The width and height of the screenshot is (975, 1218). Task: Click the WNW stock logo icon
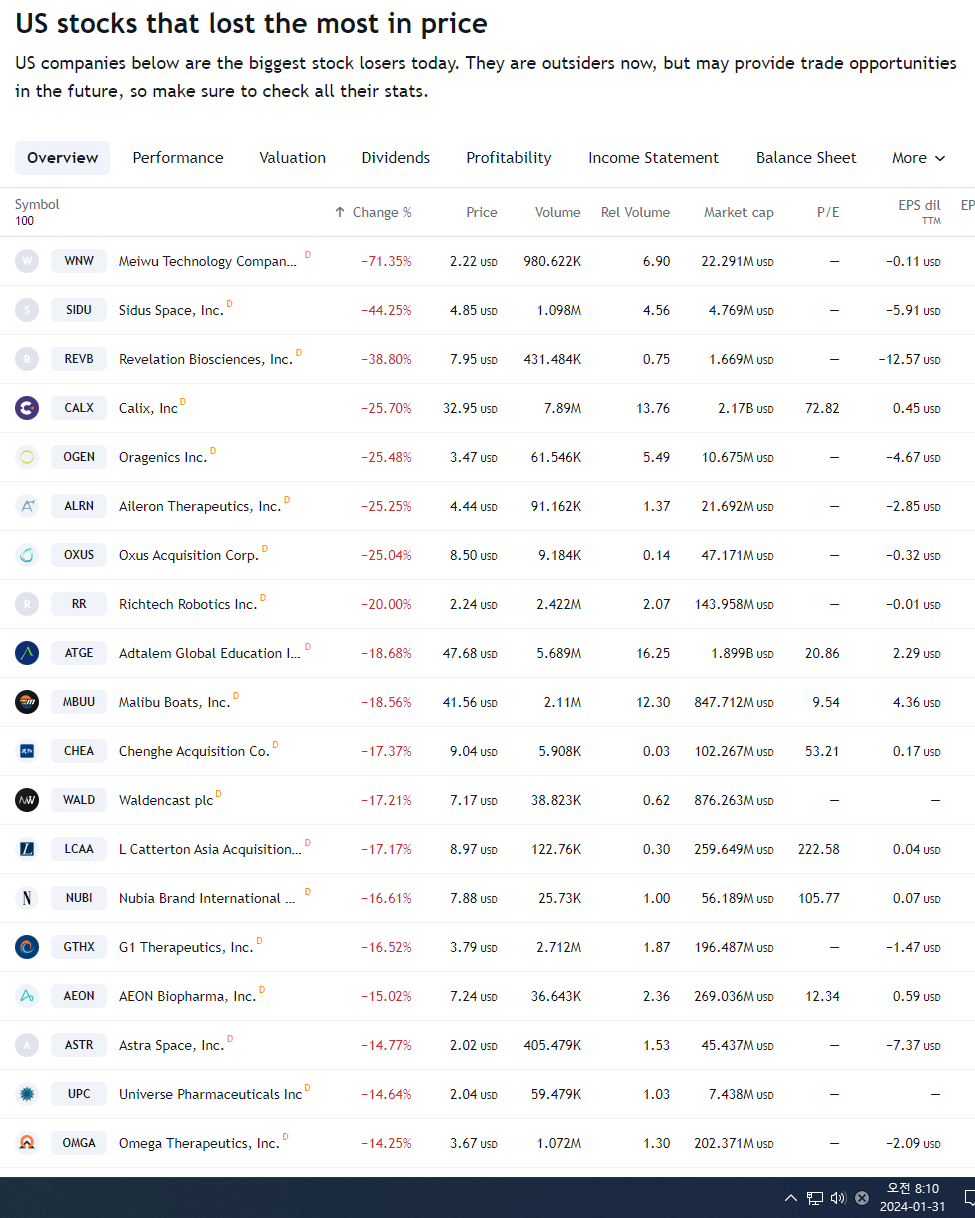27,261
